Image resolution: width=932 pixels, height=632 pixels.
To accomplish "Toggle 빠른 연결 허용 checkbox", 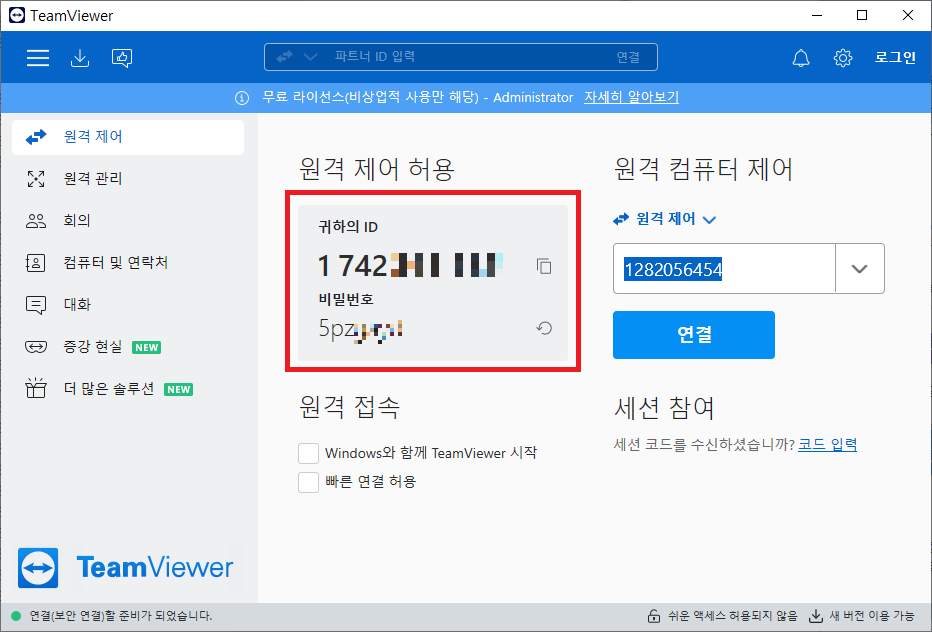I will (x=309, y=482).
